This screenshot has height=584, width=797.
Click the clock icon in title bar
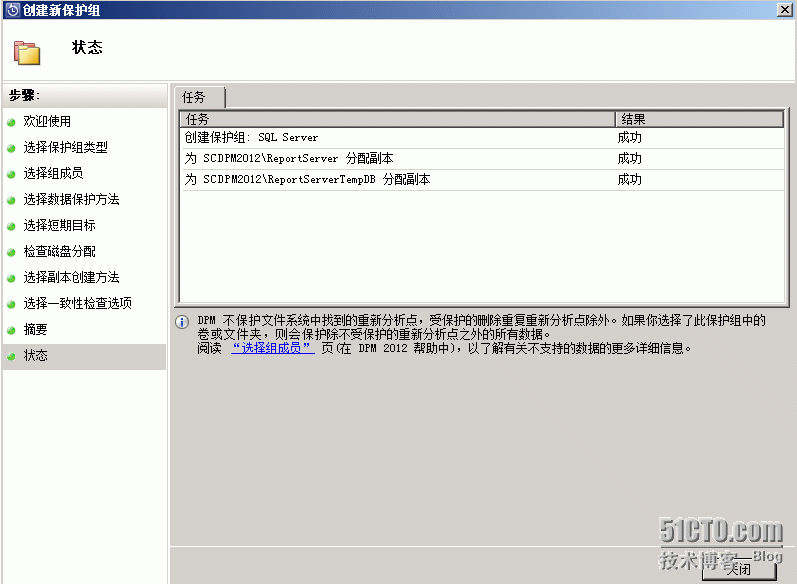[12, 10]
